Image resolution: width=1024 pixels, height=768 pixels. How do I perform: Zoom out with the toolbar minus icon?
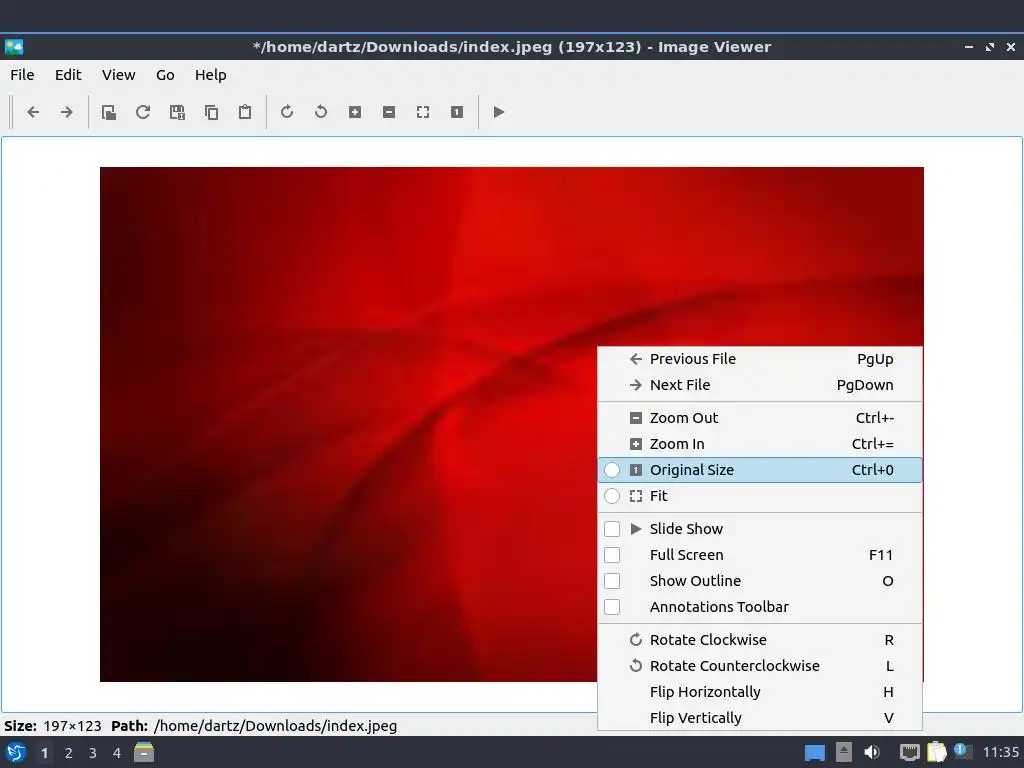point(389,112)
